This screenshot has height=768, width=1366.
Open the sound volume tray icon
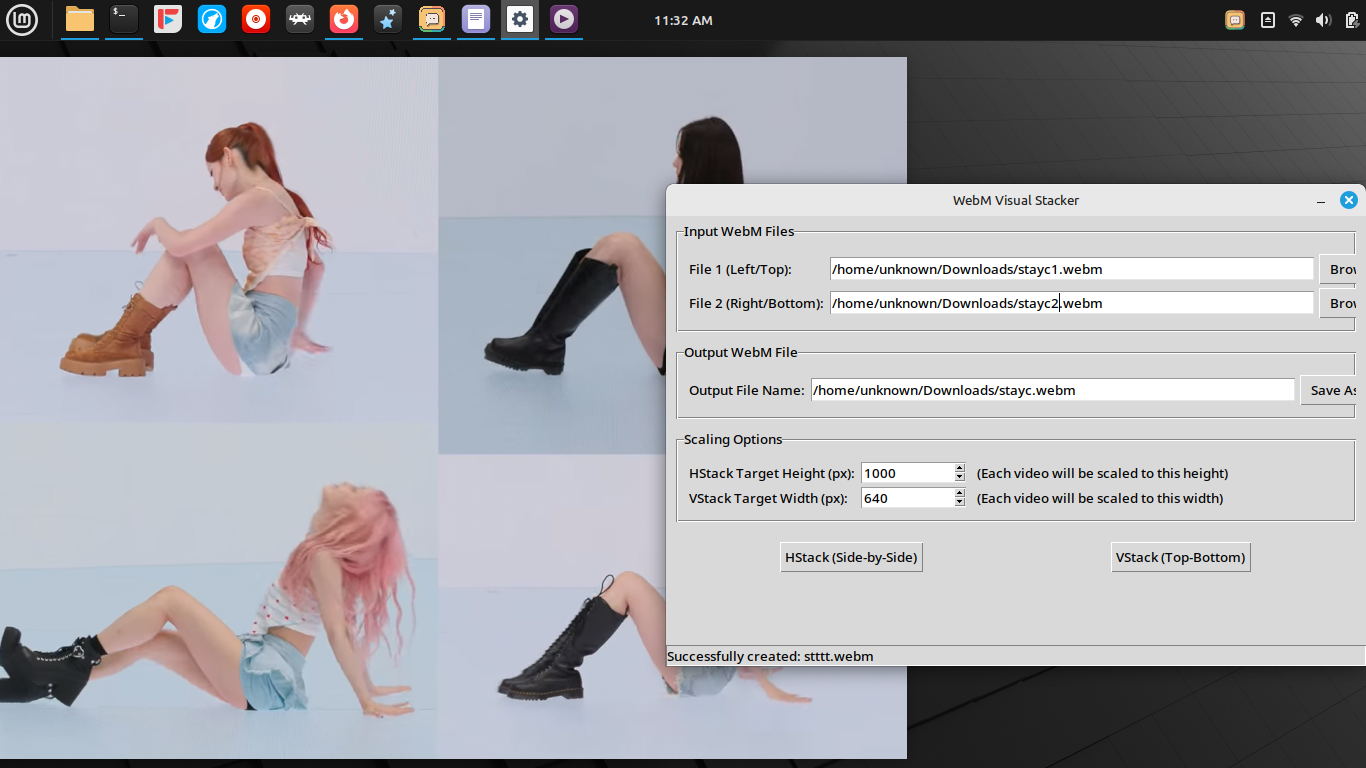(1324, 20)
